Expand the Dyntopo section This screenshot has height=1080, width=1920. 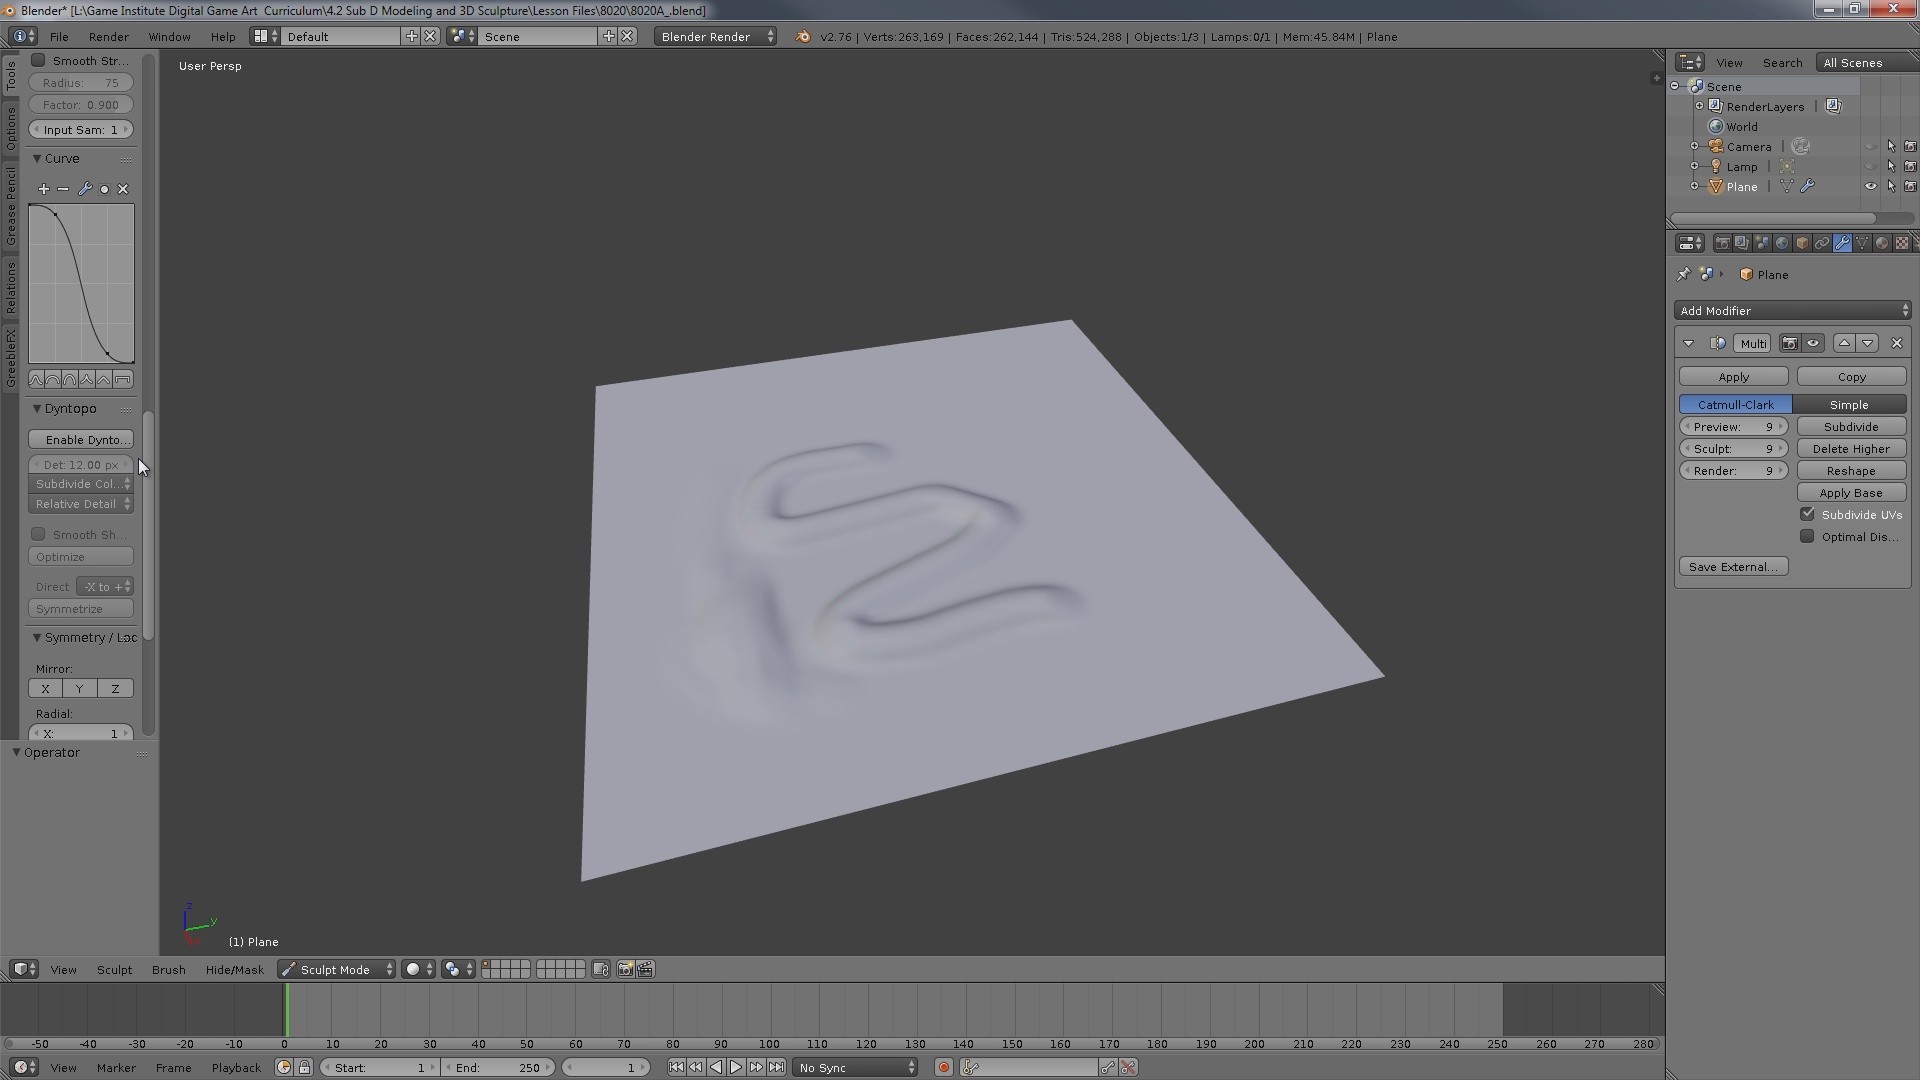[70, 407]
